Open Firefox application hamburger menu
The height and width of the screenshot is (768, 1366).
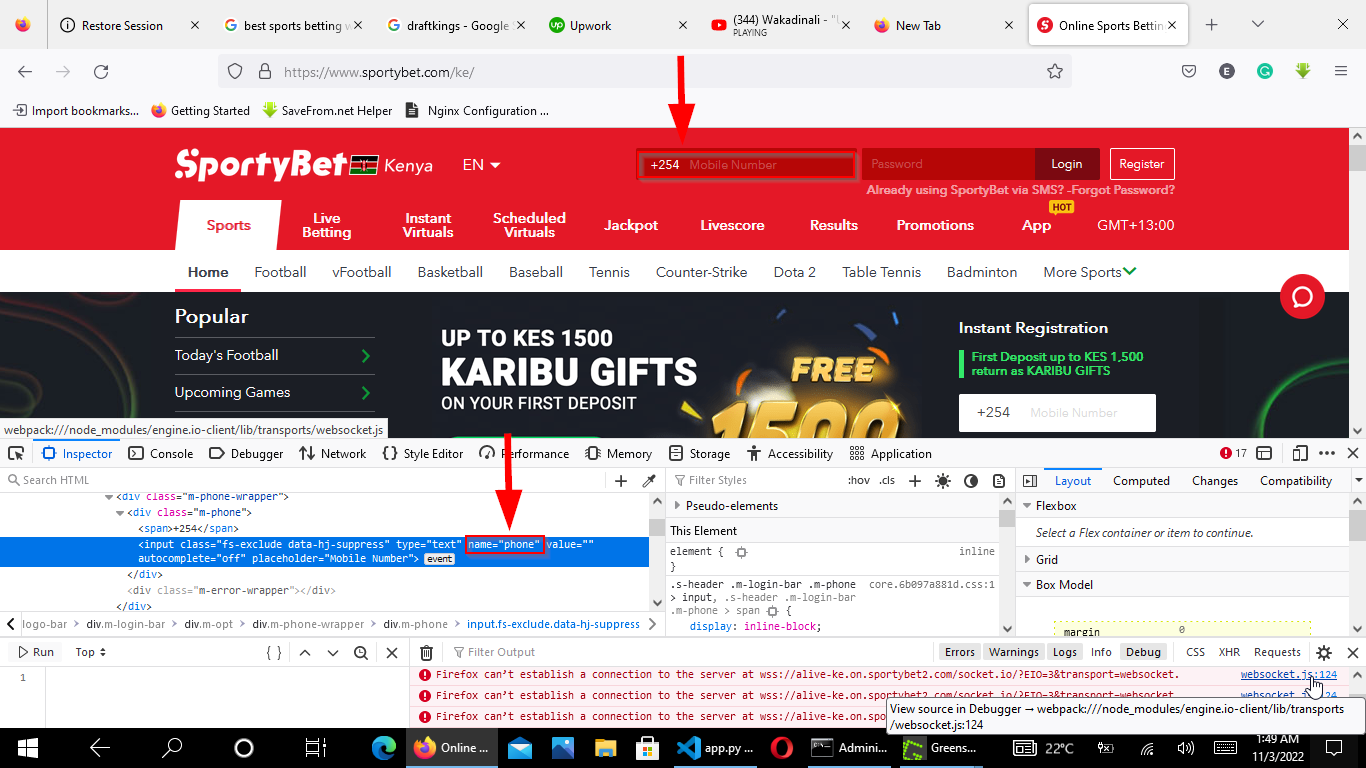(1341, 71)
